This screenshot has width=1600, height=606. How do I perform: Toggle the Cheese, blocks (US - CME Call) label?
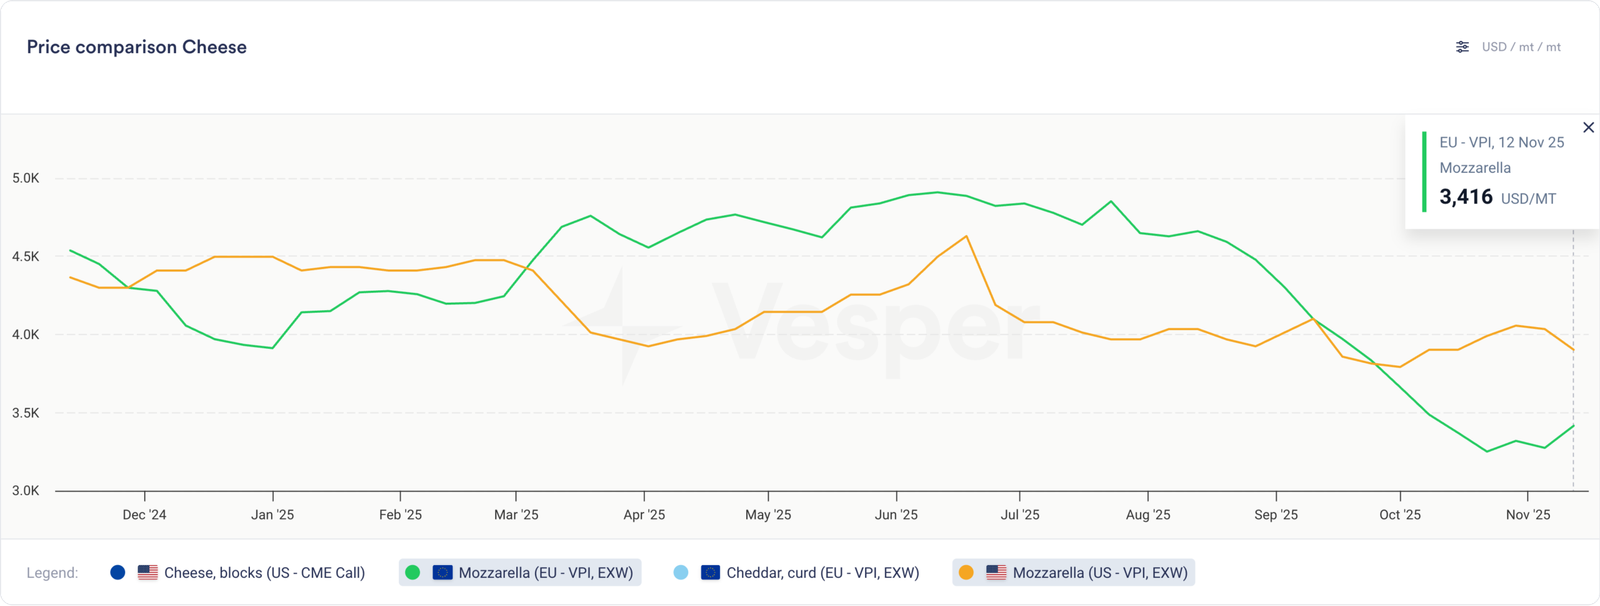[x=264, y=573]
